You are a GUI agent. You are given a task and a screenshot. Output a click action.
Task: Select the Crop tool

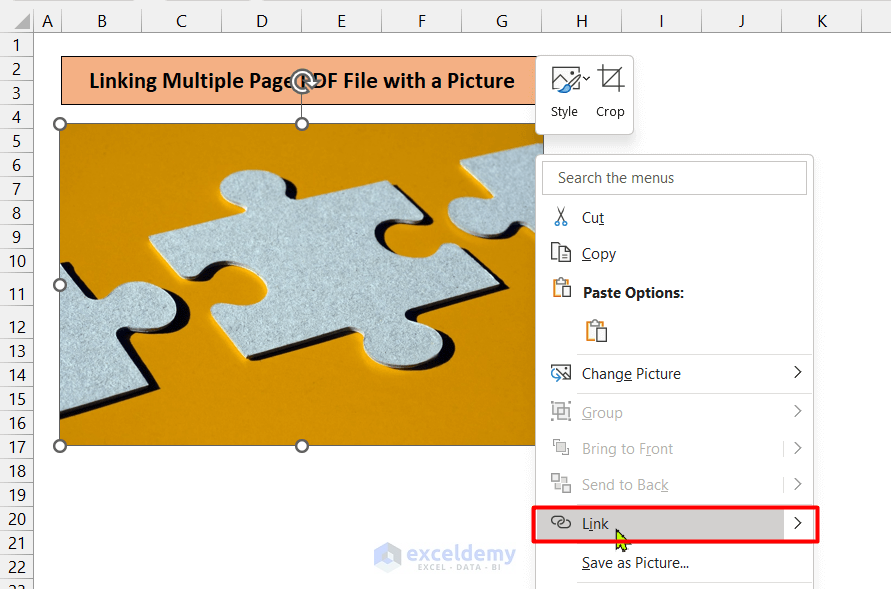pos(610,93)
